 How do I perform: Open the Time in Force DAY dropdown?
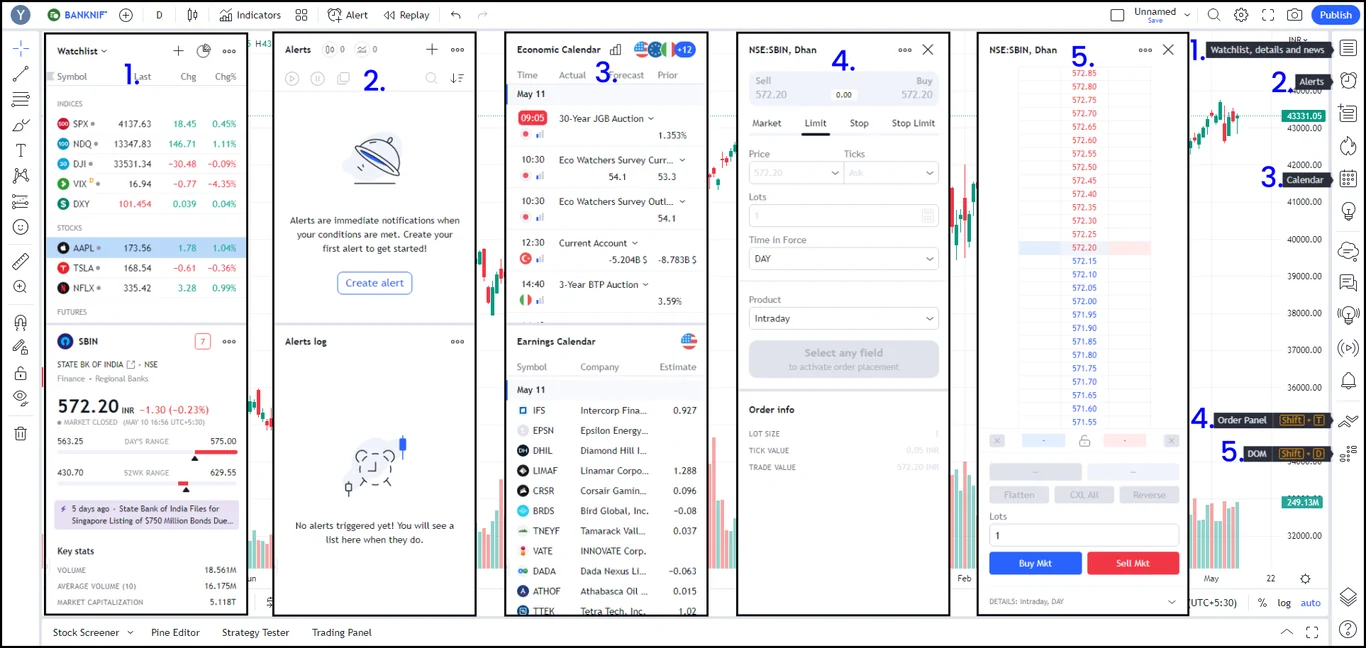pyautogui.click(x=844, y=259)
